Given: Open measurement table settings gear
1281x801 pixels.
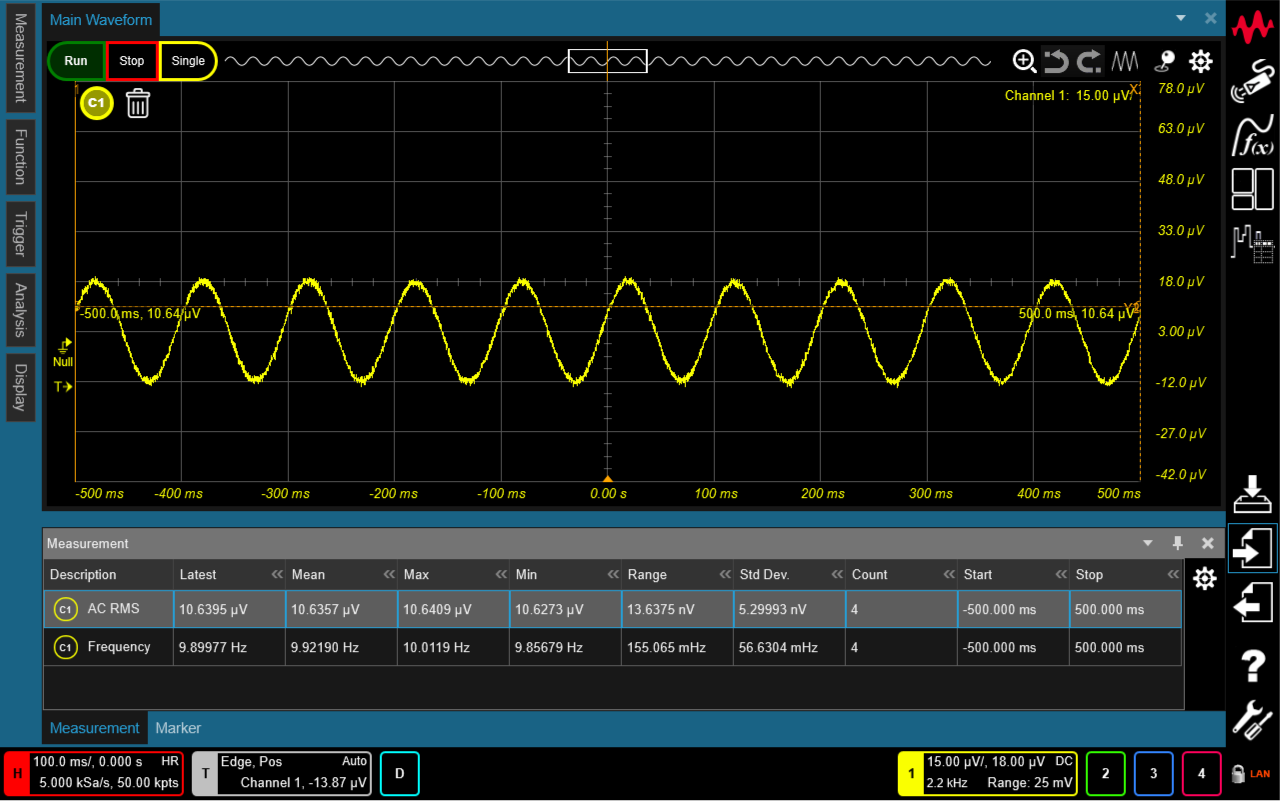Looking at the screenshot, I should [1204, 578].
